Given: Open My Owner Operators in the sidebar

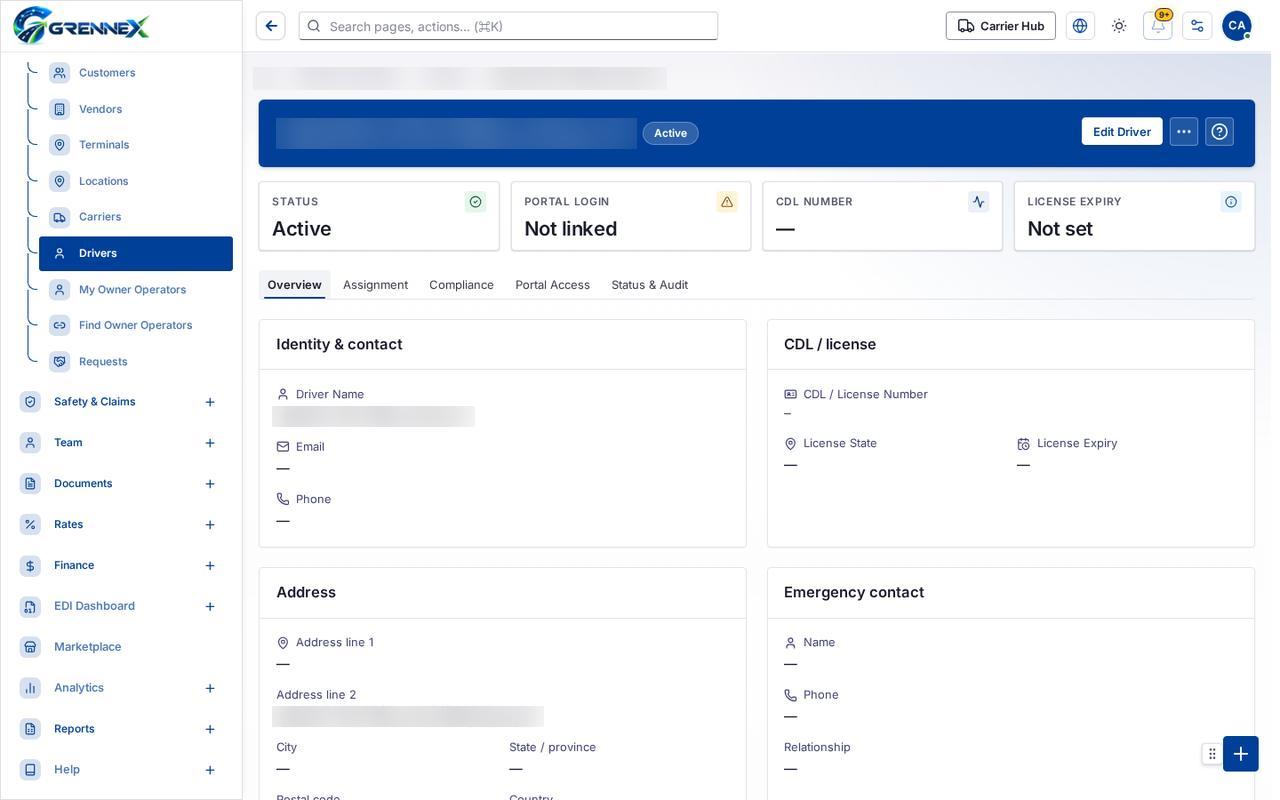Looking at the screenshot, I should pos(136,290).
